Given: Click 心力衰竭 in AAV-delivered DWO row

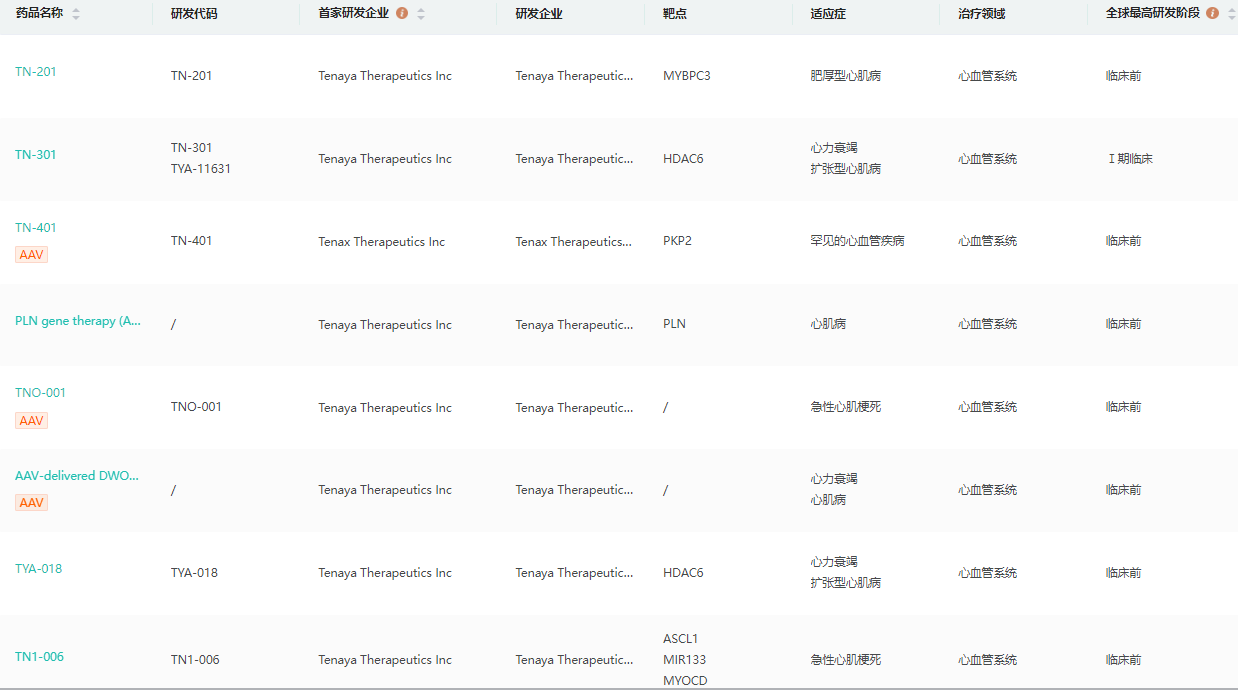Looking at the screenshot, I should point(834,479).
